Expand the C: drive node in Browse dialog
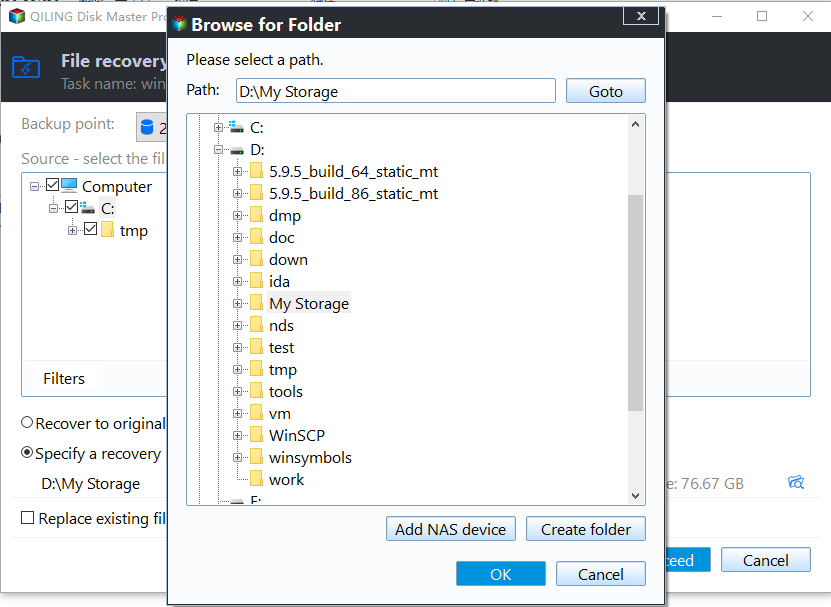This screenshot has height=607, width=831. (x=218, y=127)
